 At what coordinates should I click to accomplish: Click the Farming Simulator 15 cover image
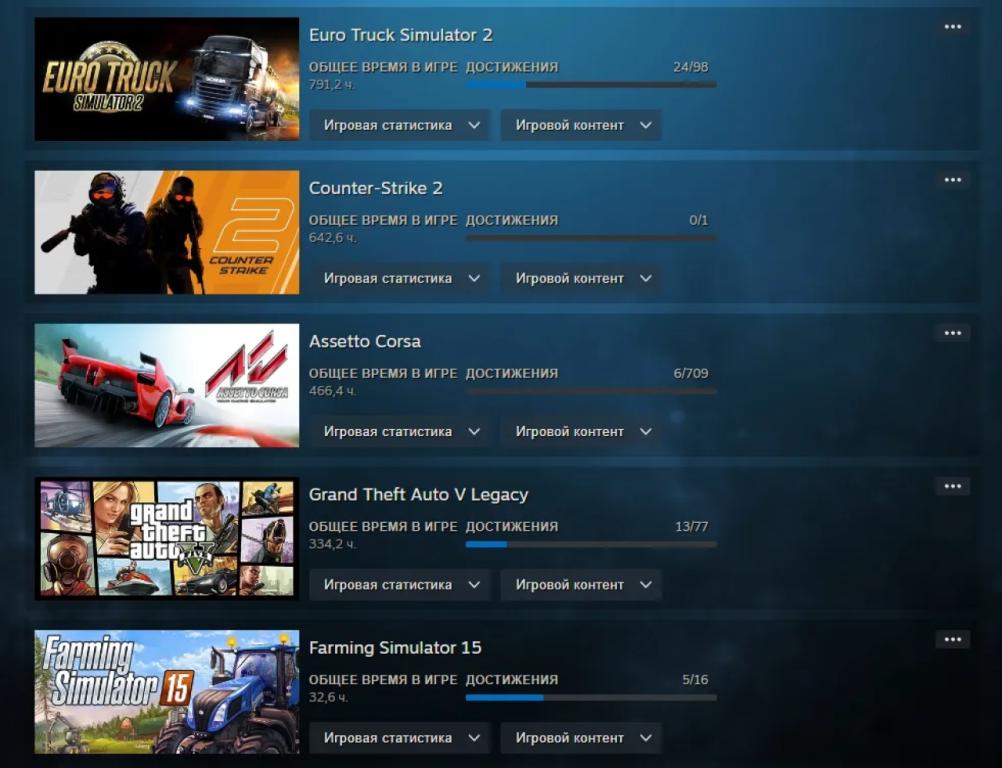pos(166,692)
